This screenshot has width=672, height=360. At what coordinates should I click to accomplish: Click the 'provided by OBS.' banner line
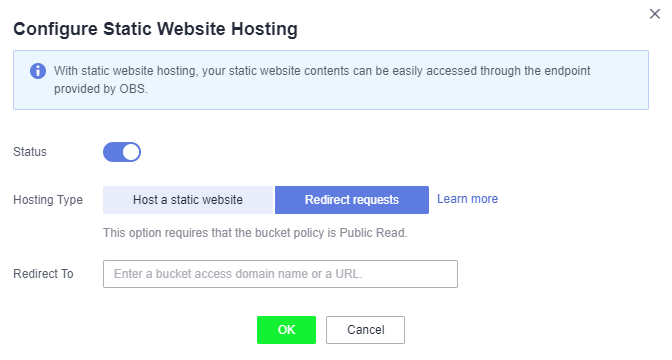click(101, 89)
